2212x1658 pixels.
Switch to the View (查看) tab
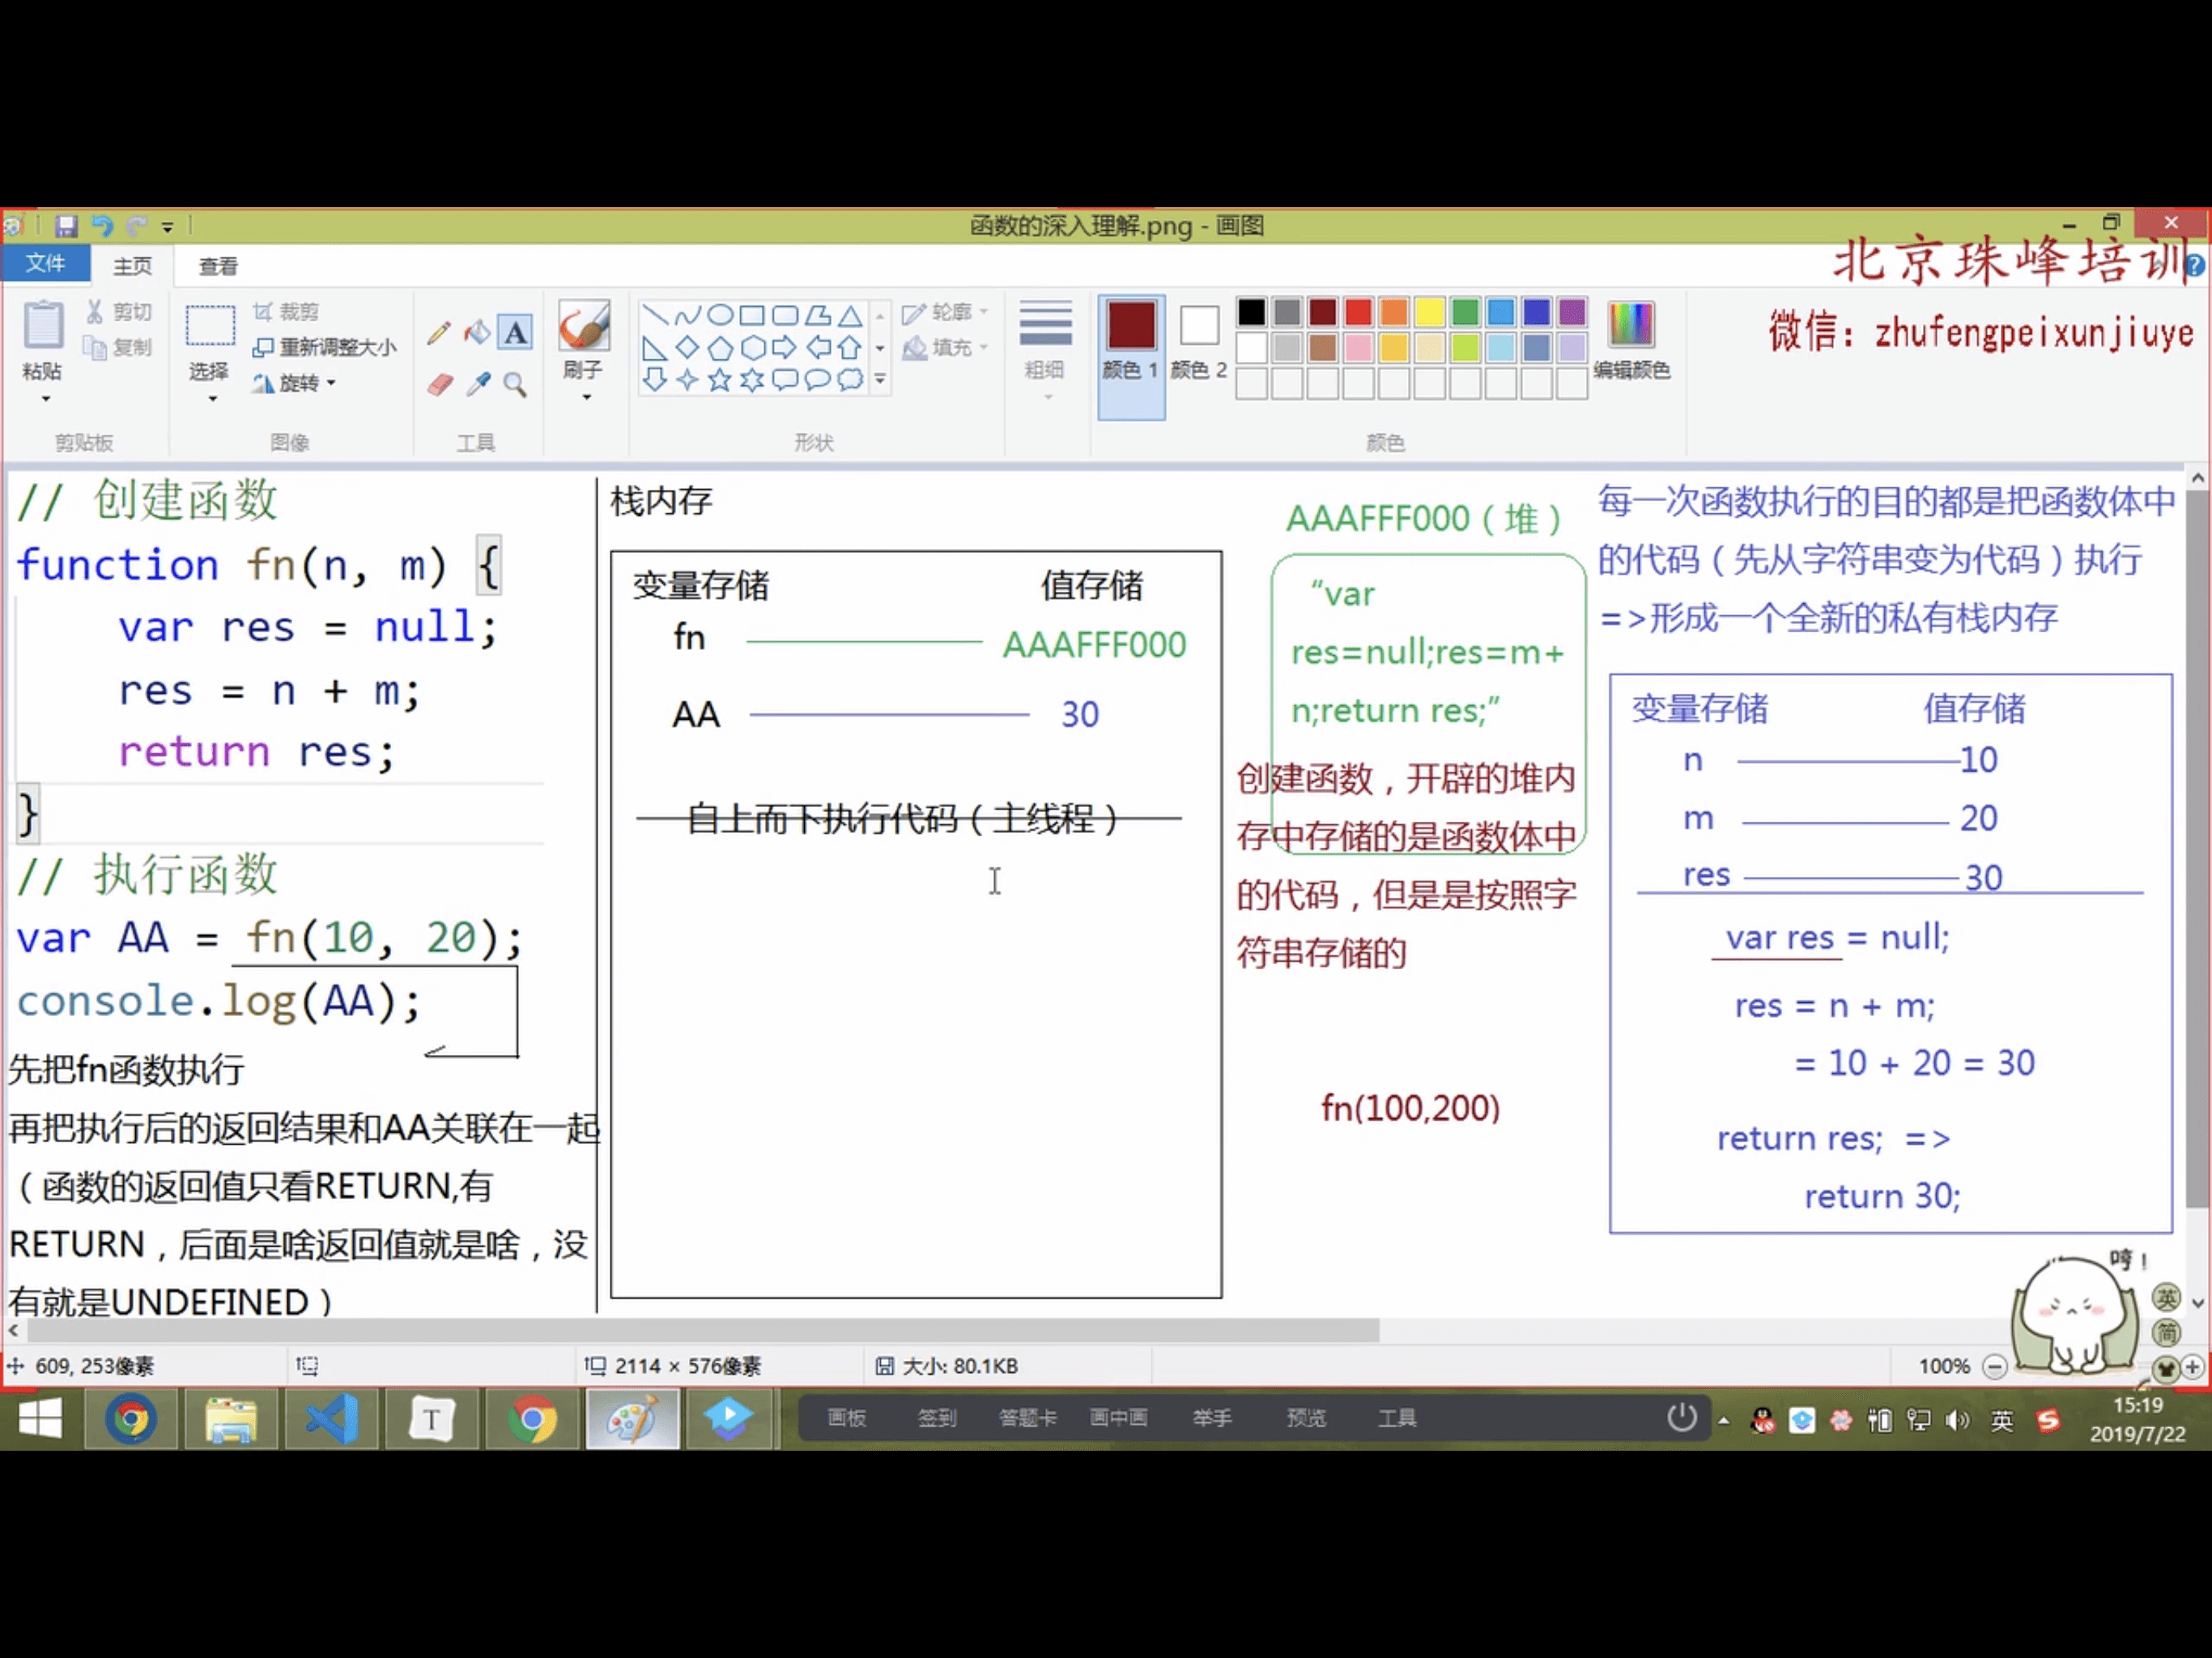point(218,265)
